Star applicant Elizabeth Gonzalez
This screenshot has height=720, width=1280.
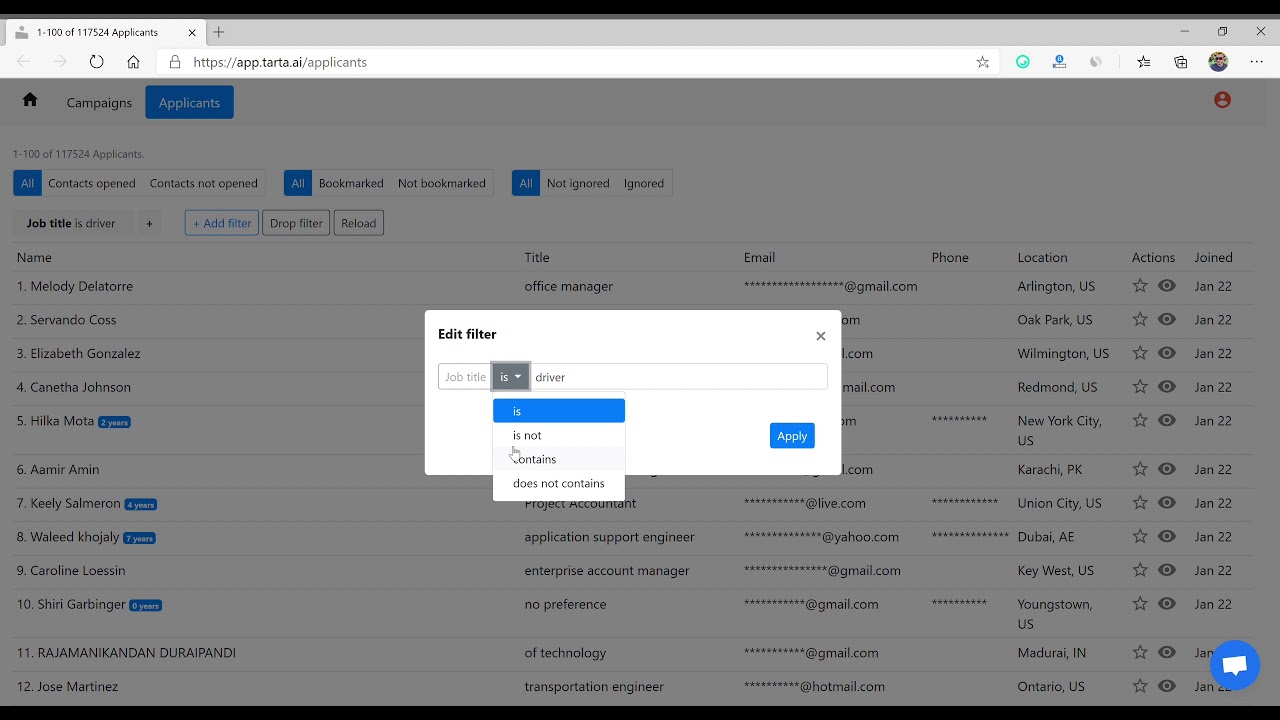click(1140, 353)
